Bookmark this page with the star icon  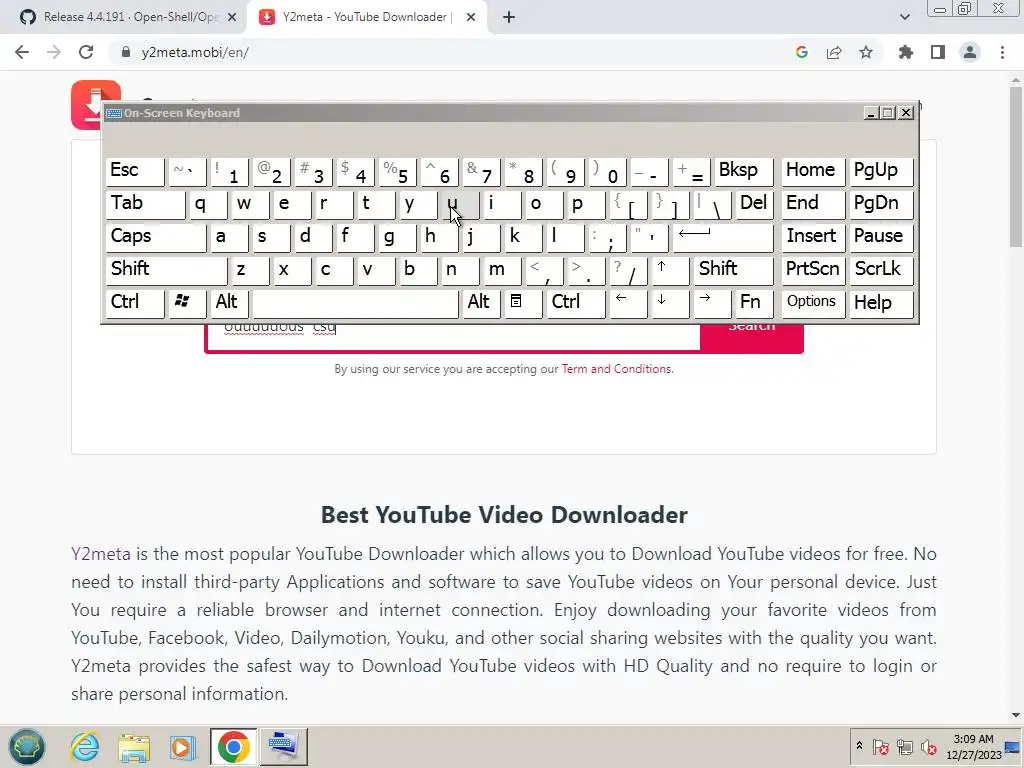pyautogui.click(x=866, y=52)
